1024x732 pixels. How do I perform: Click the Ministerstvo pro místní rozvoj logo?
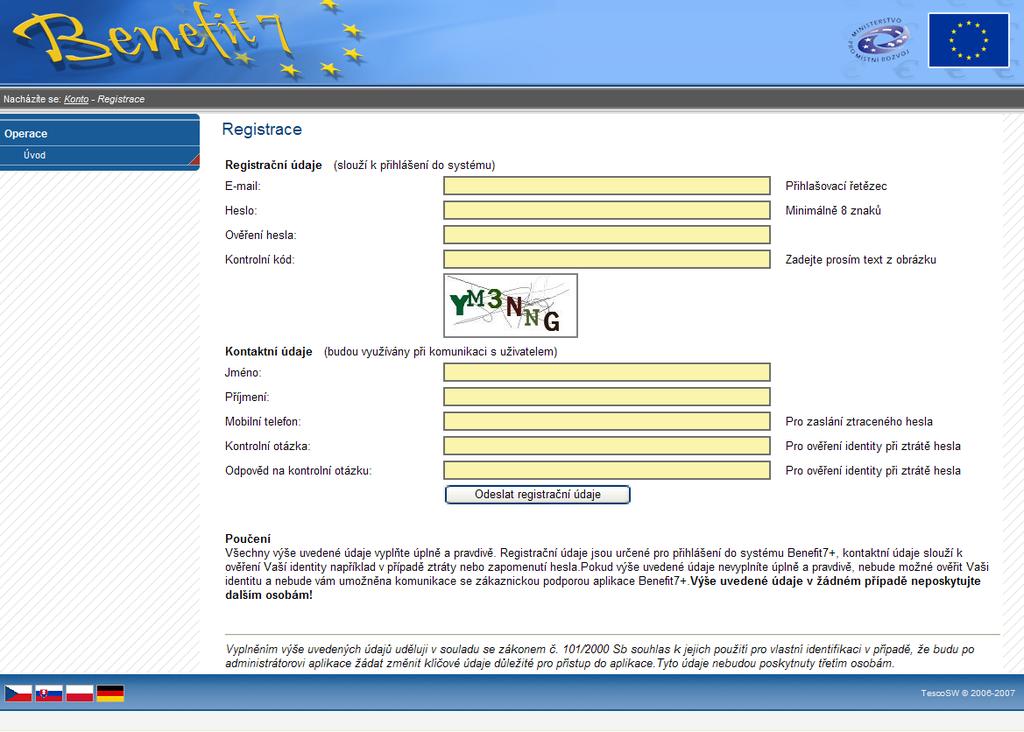pyautogui.click(x=878, y=40)
